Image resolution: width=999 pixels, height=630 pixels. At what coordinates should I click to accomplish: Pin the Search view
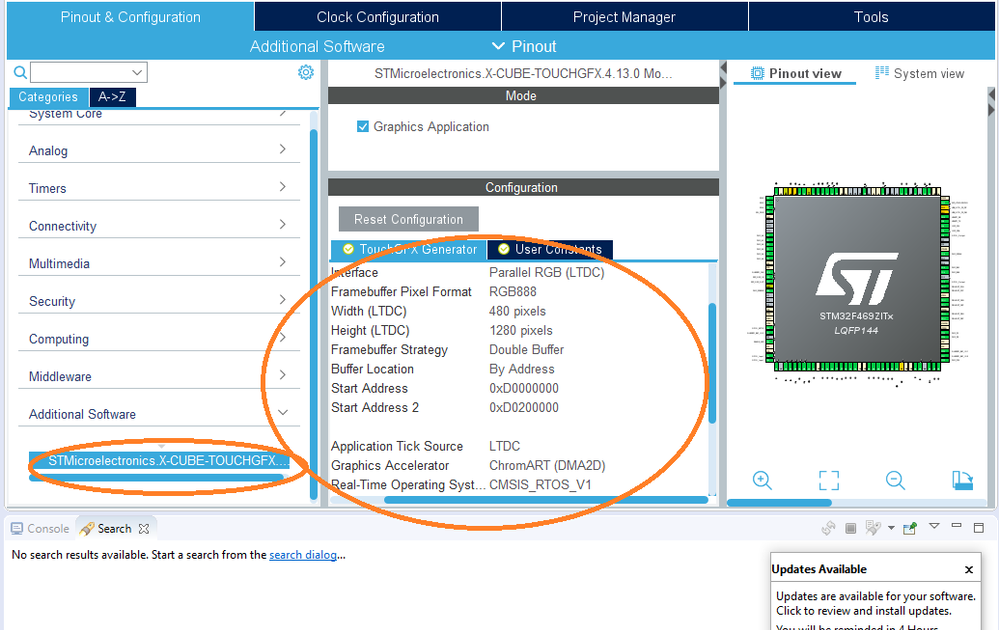[910, 528]
